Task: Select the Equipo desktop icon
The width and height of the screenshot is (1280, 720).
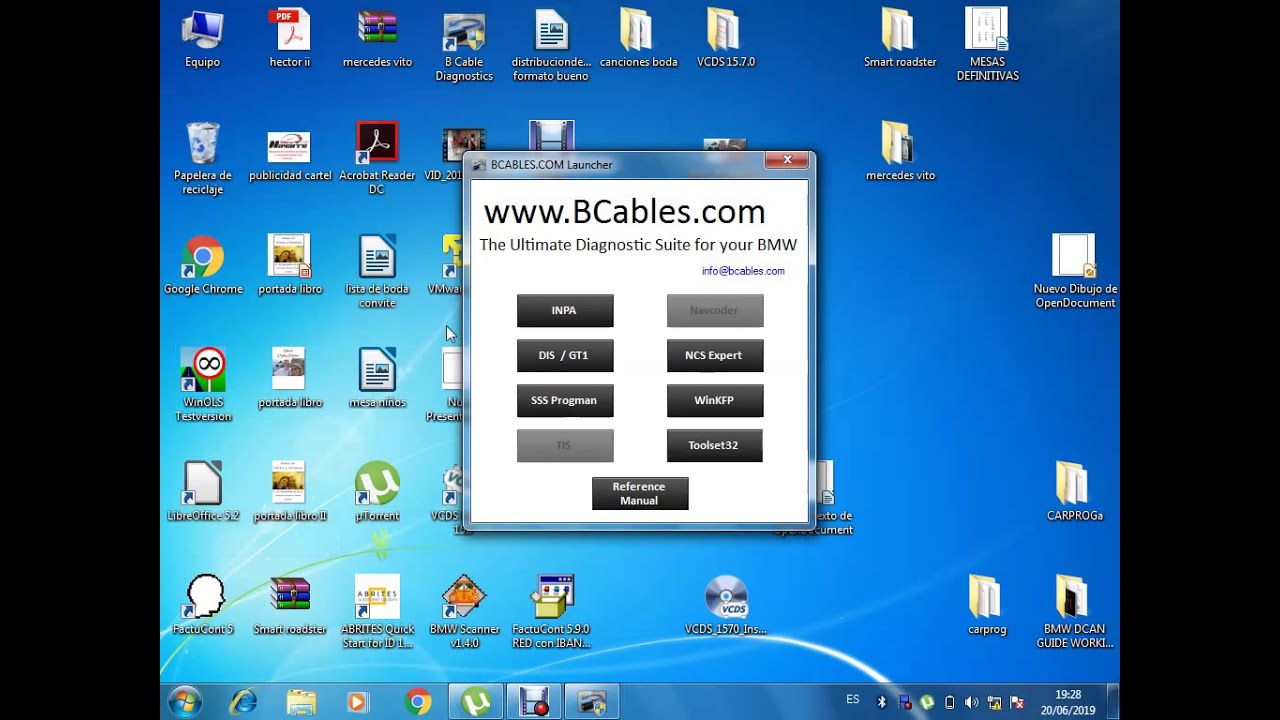Action: (x=202, y=40)
